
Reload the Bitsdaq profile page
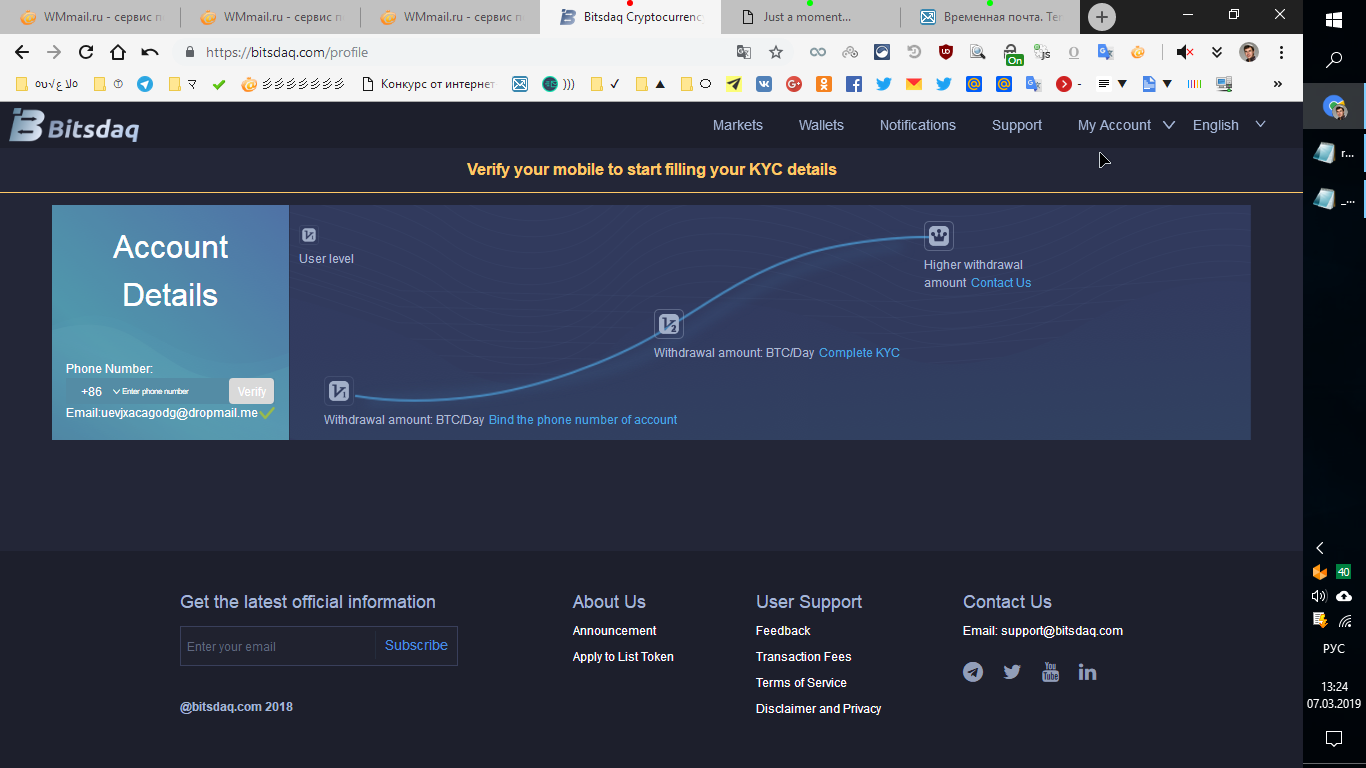pyautogui.click(x=86, y=52)
